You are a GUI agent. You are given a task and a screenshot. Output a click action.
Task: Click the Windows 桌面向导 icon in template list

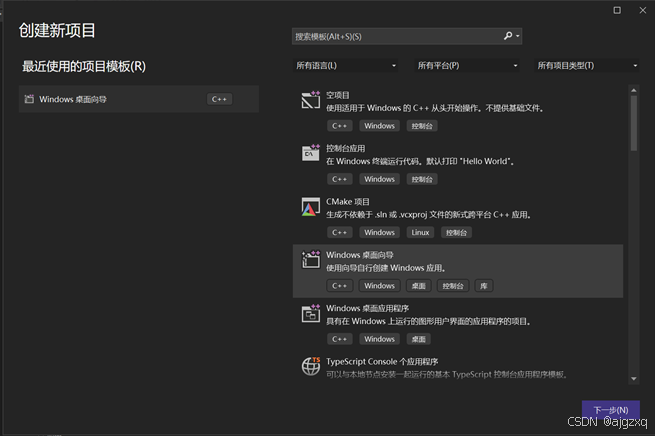coord(310,259)
